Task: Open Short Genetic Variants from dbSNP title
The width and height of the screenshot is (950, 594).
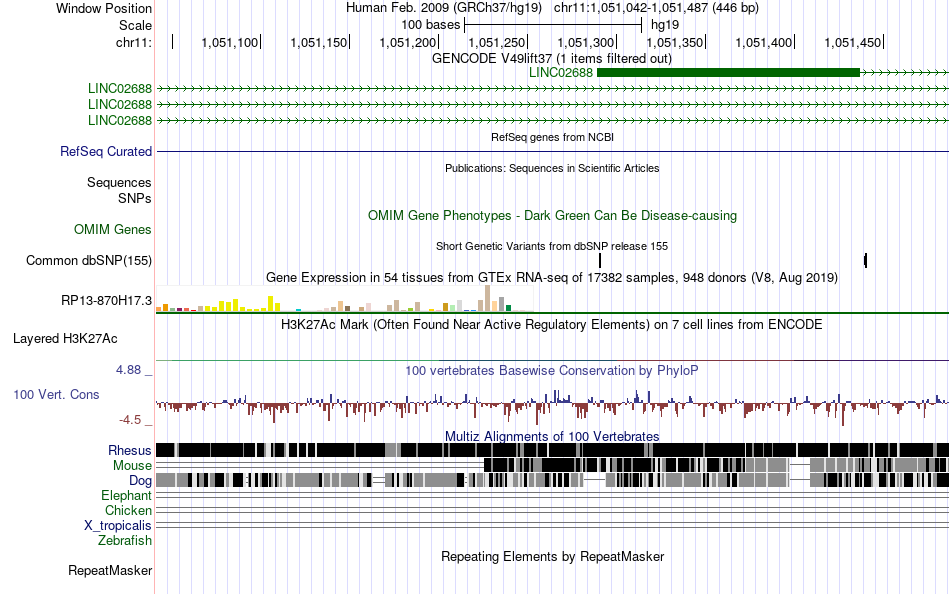Action: point(552,246)
